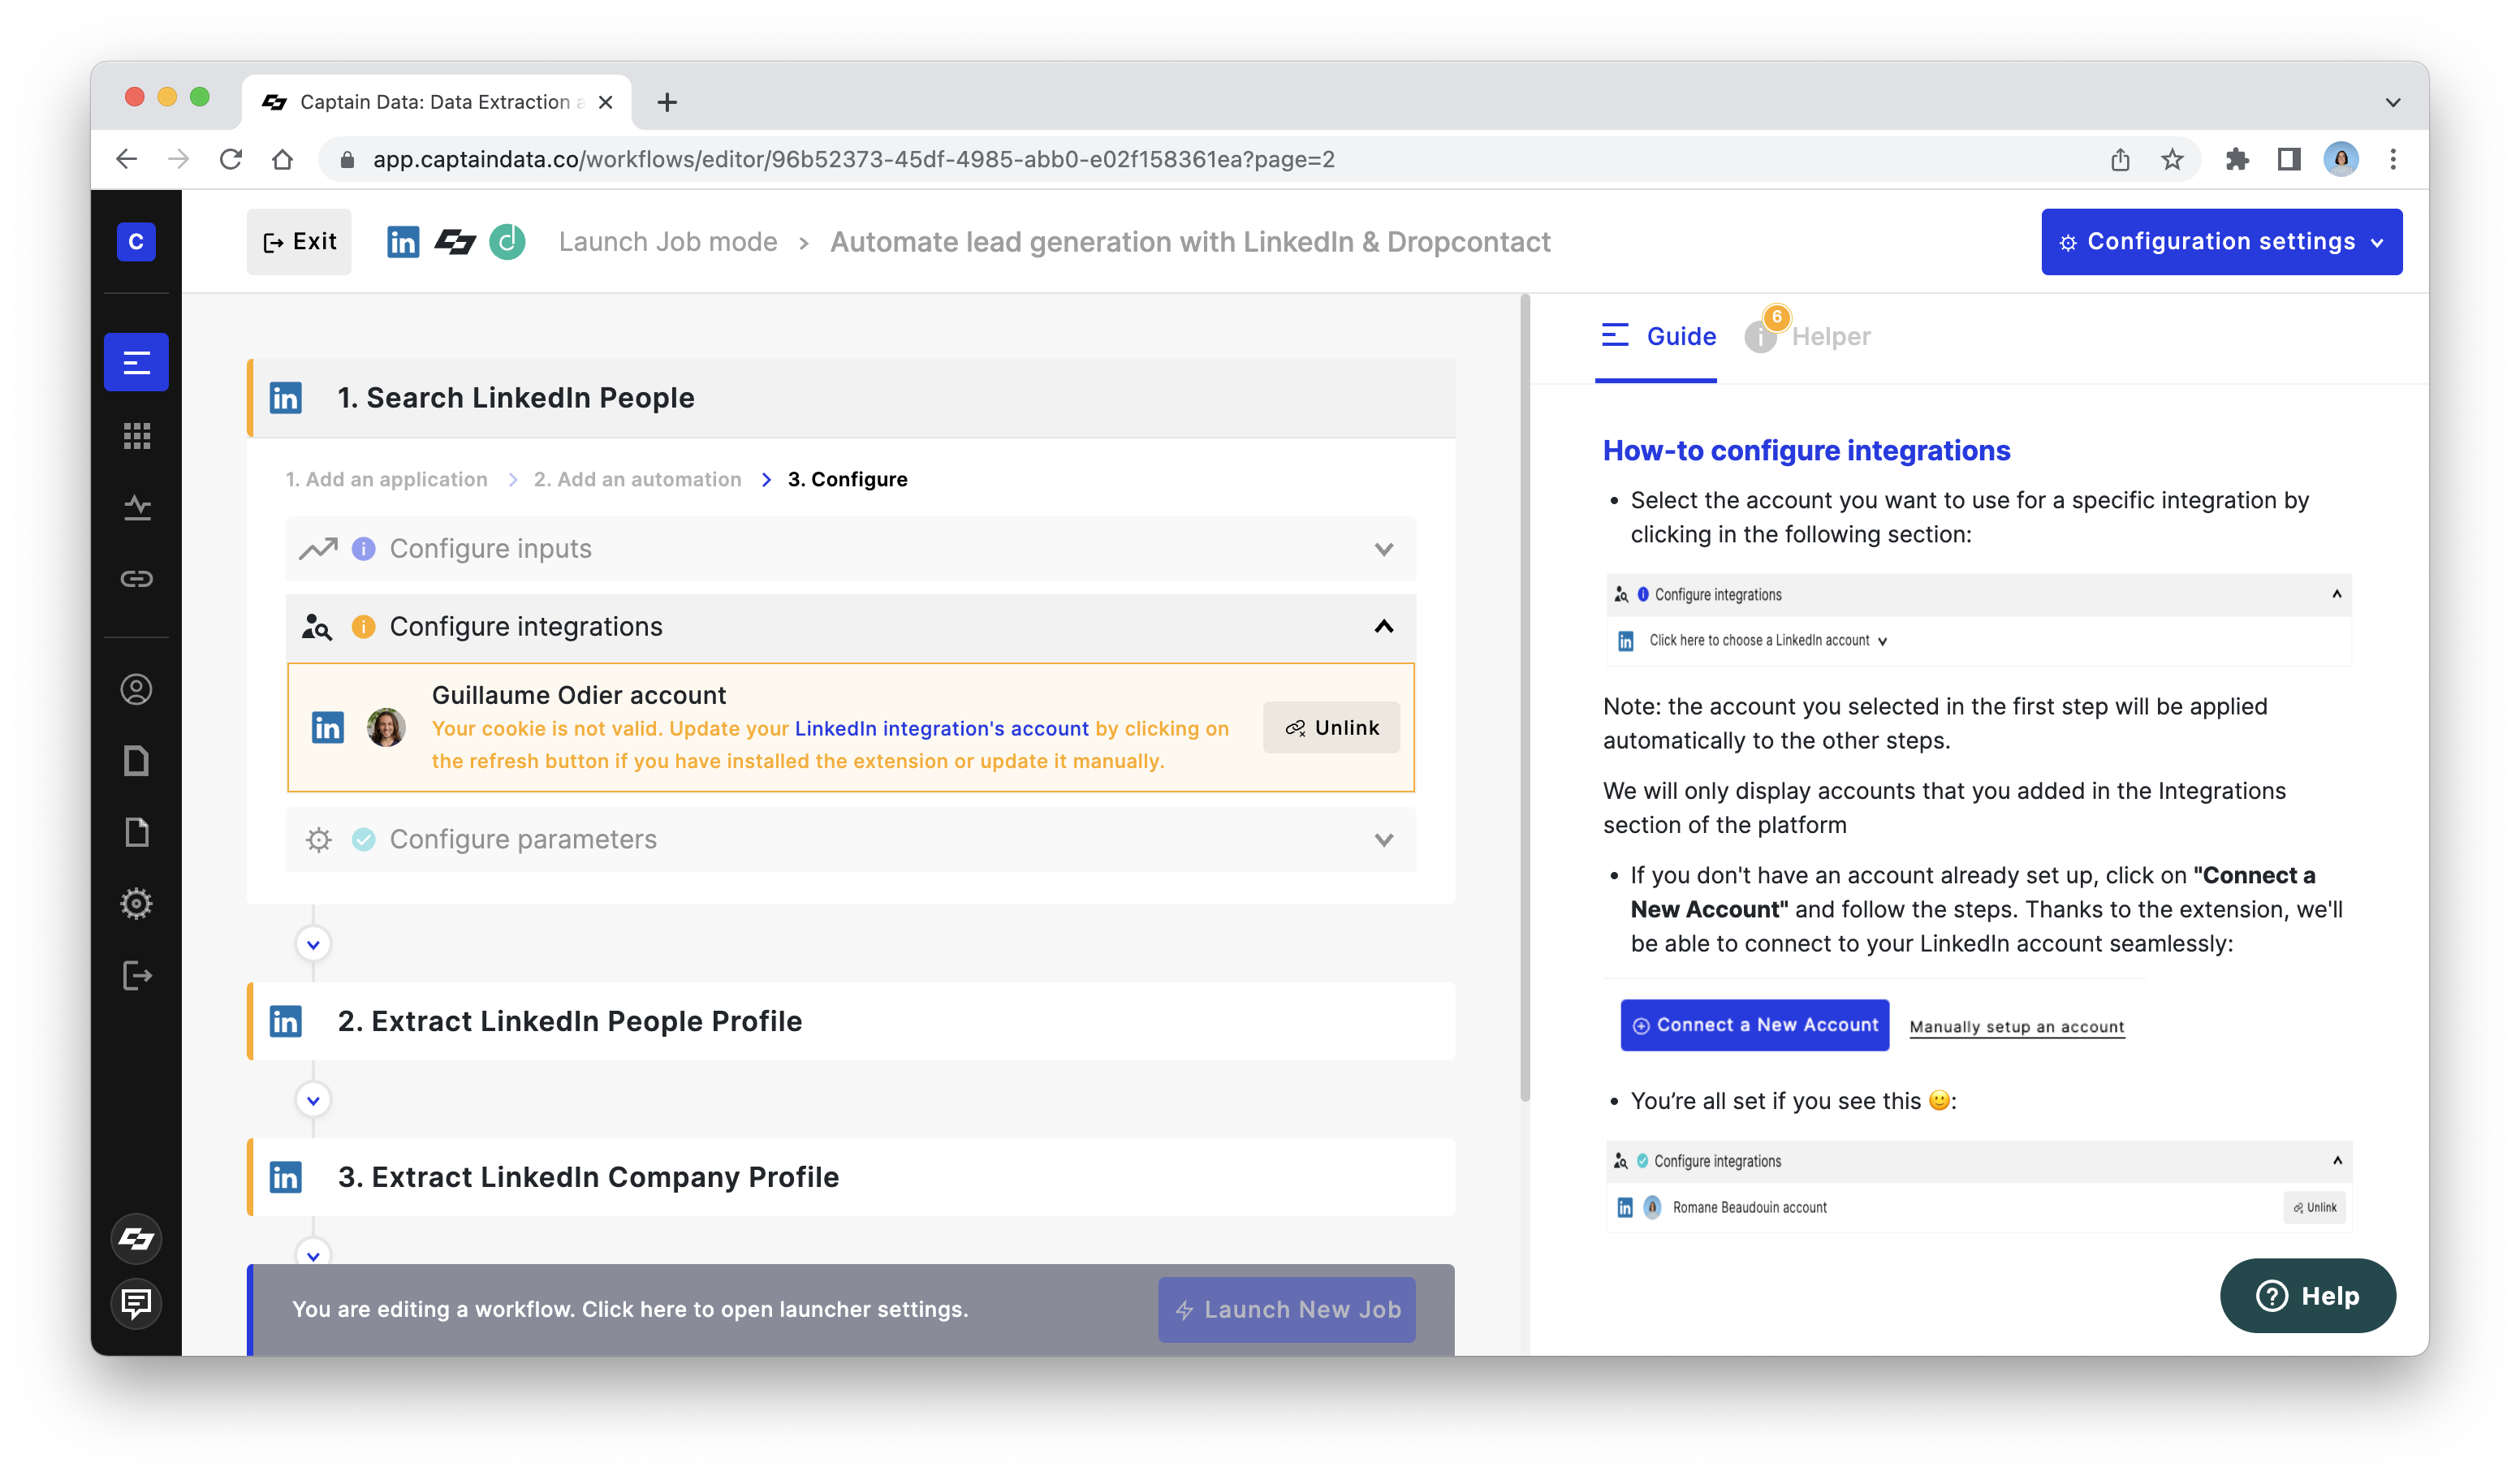Click the launcher settings banner text
This screenshot has width=2520, height=1476.
coord(630,1309)
